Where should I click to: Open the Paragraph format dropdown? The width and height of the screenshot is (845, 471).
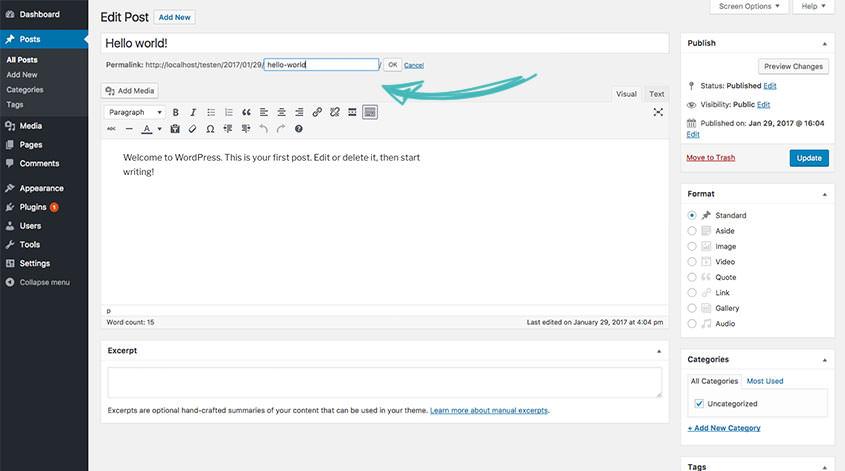135,112
